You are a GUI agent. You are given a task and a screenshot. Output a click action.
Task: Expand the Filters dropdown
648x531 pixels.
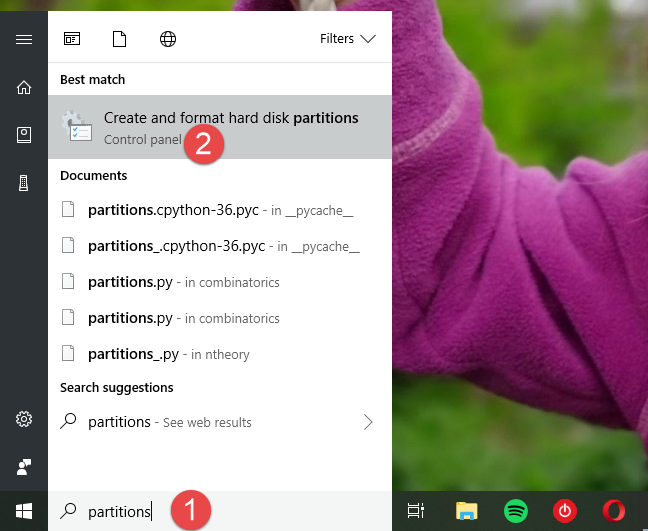click(348, 39)
